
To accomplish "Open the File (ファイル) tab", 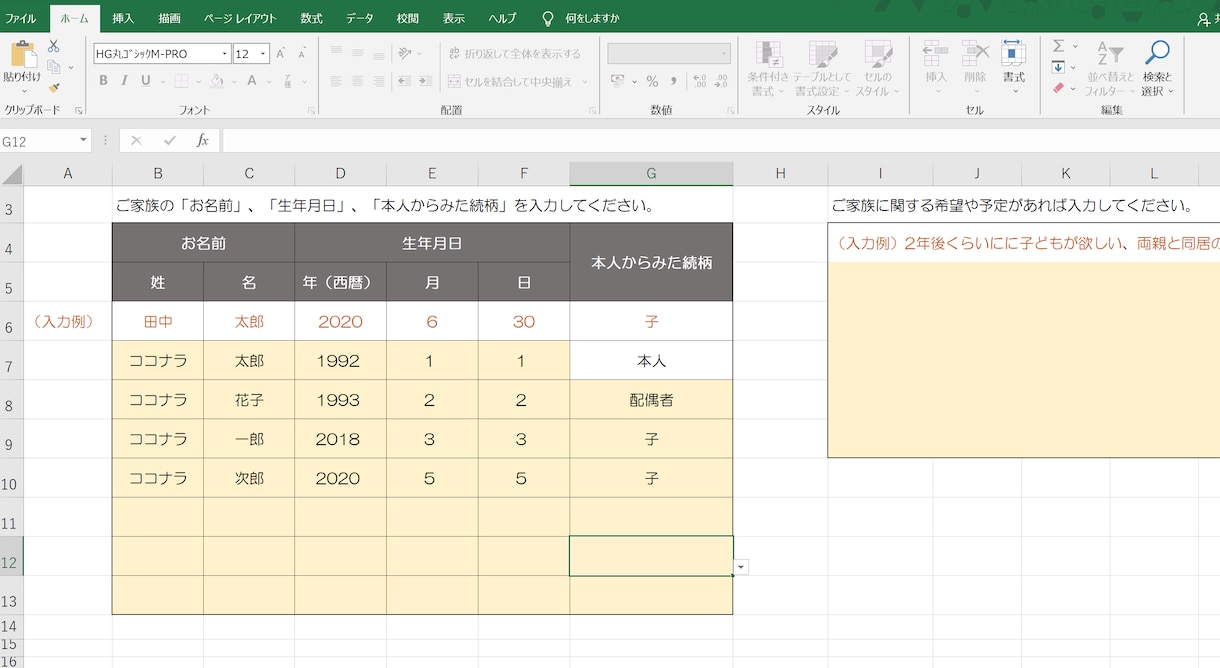I will tap(20, 18).
